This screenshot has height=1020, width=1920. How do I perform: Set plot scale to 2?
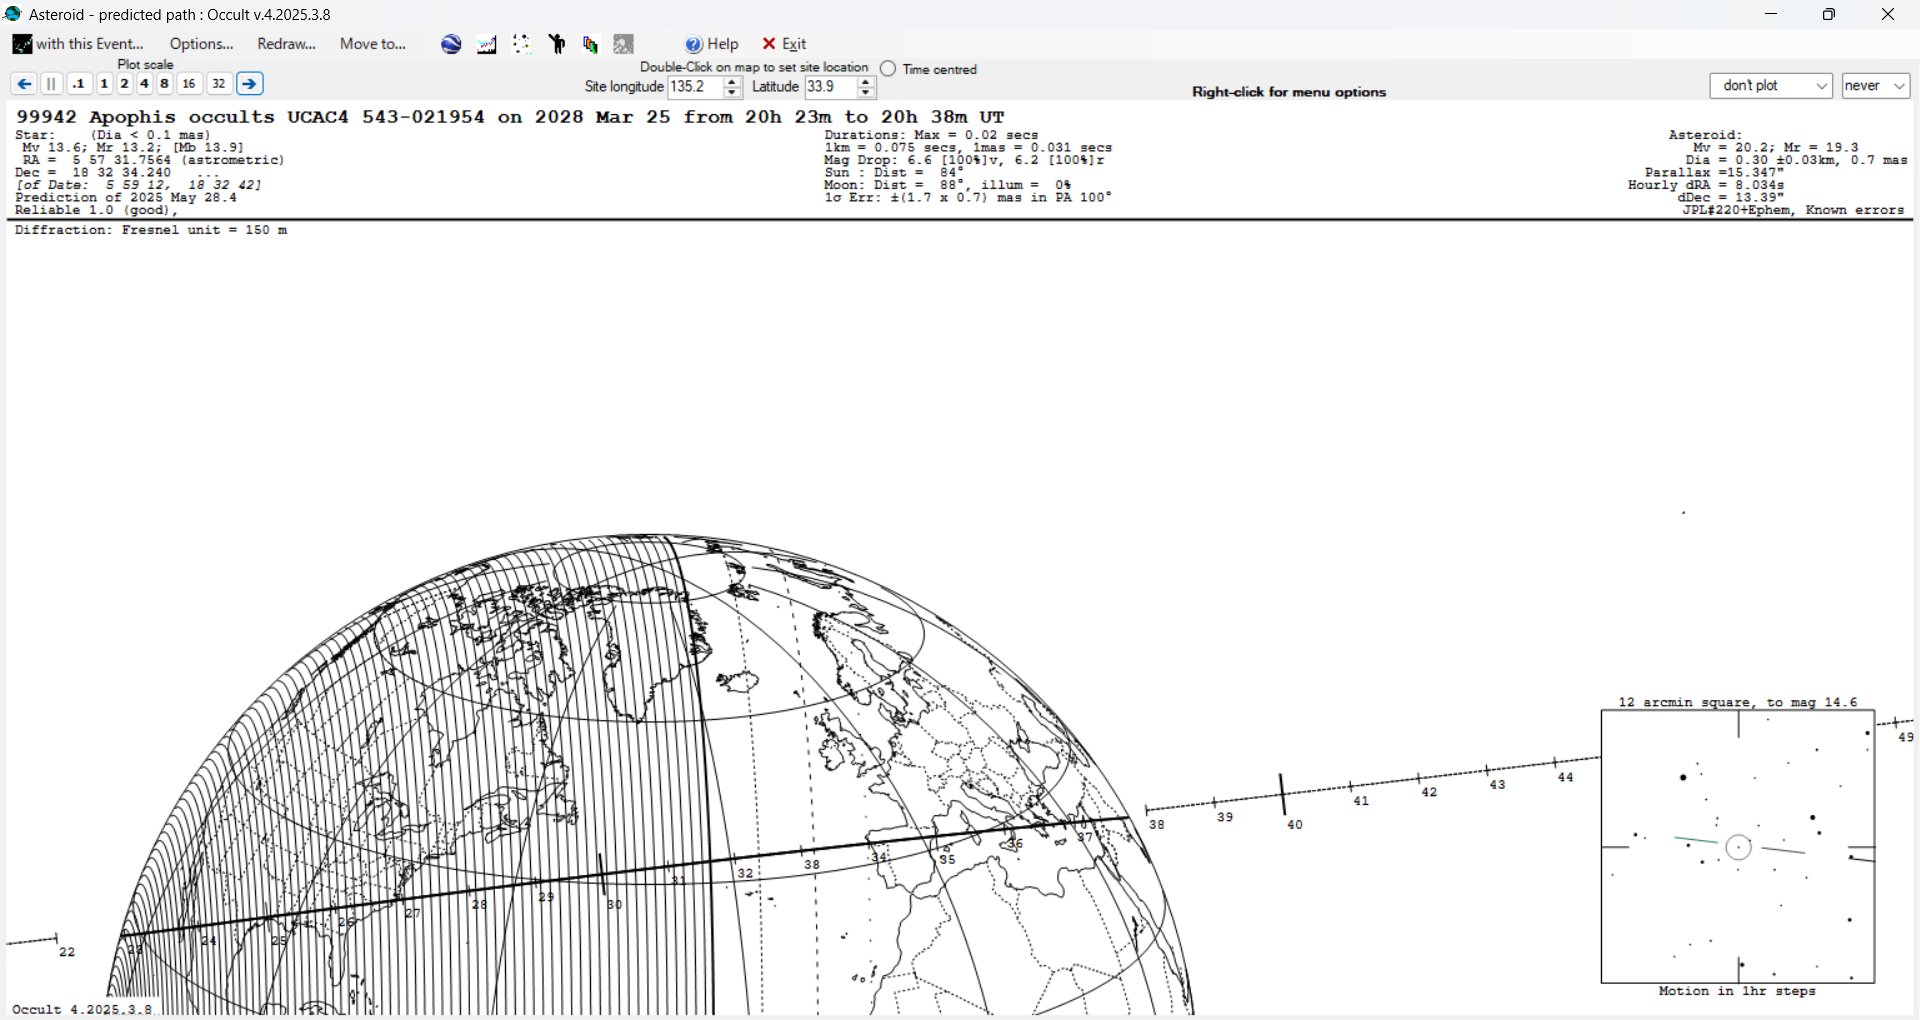[x=124, y=84]
